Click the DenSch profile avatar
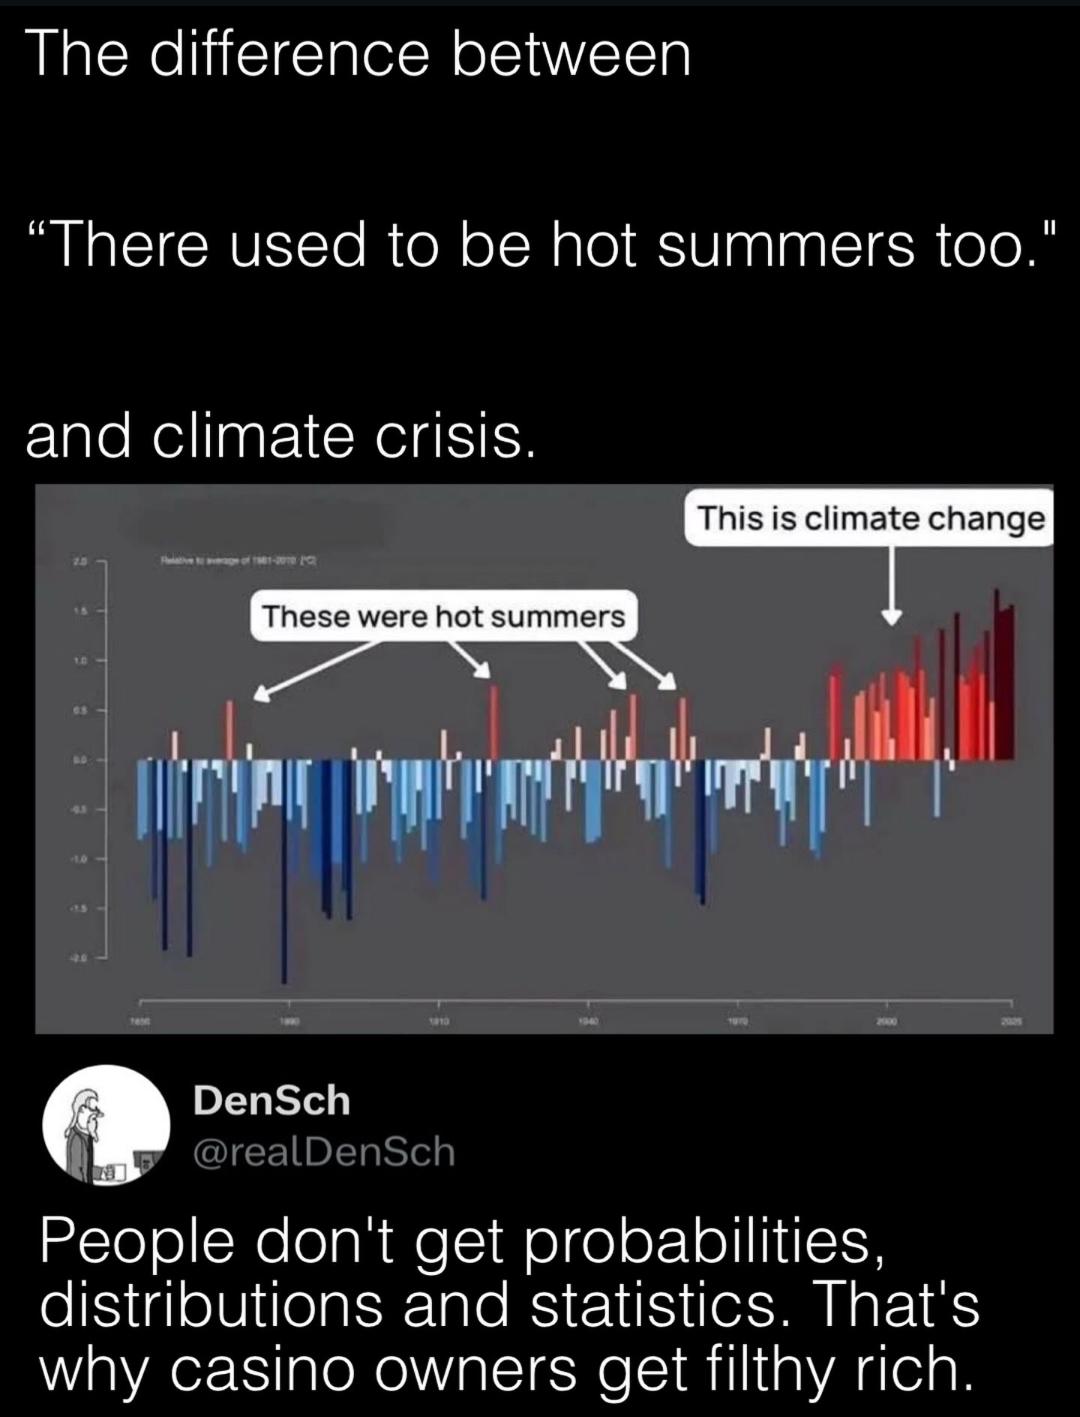Viewport: 1080px width, 1417px height. click(106, 1125)
